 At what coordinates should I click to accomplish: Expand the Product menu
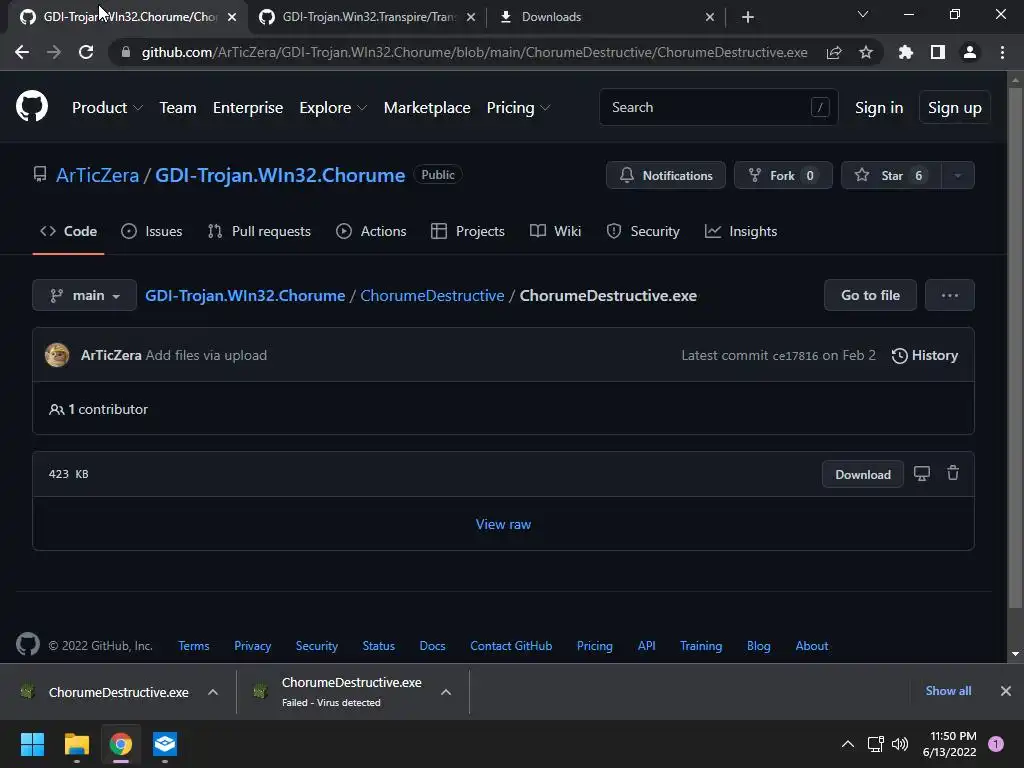pos(107,108)
